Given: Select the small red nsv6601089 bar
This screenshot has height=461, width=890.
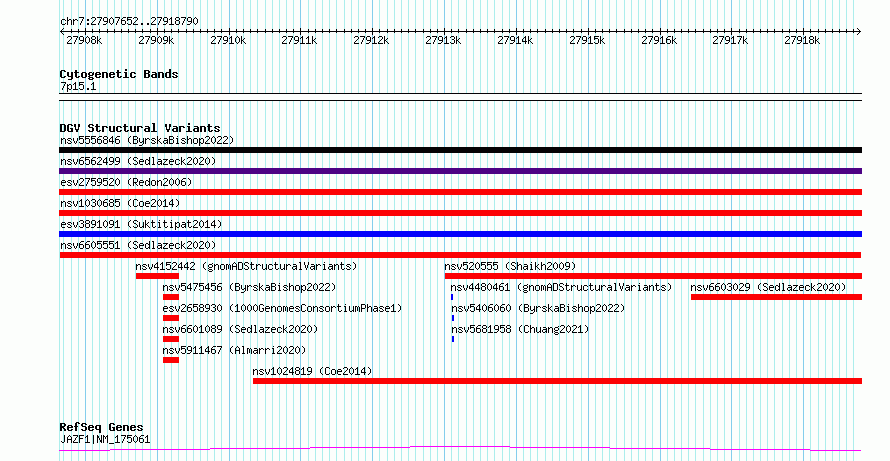Looking at the screenshot, I should pos(171,339).
